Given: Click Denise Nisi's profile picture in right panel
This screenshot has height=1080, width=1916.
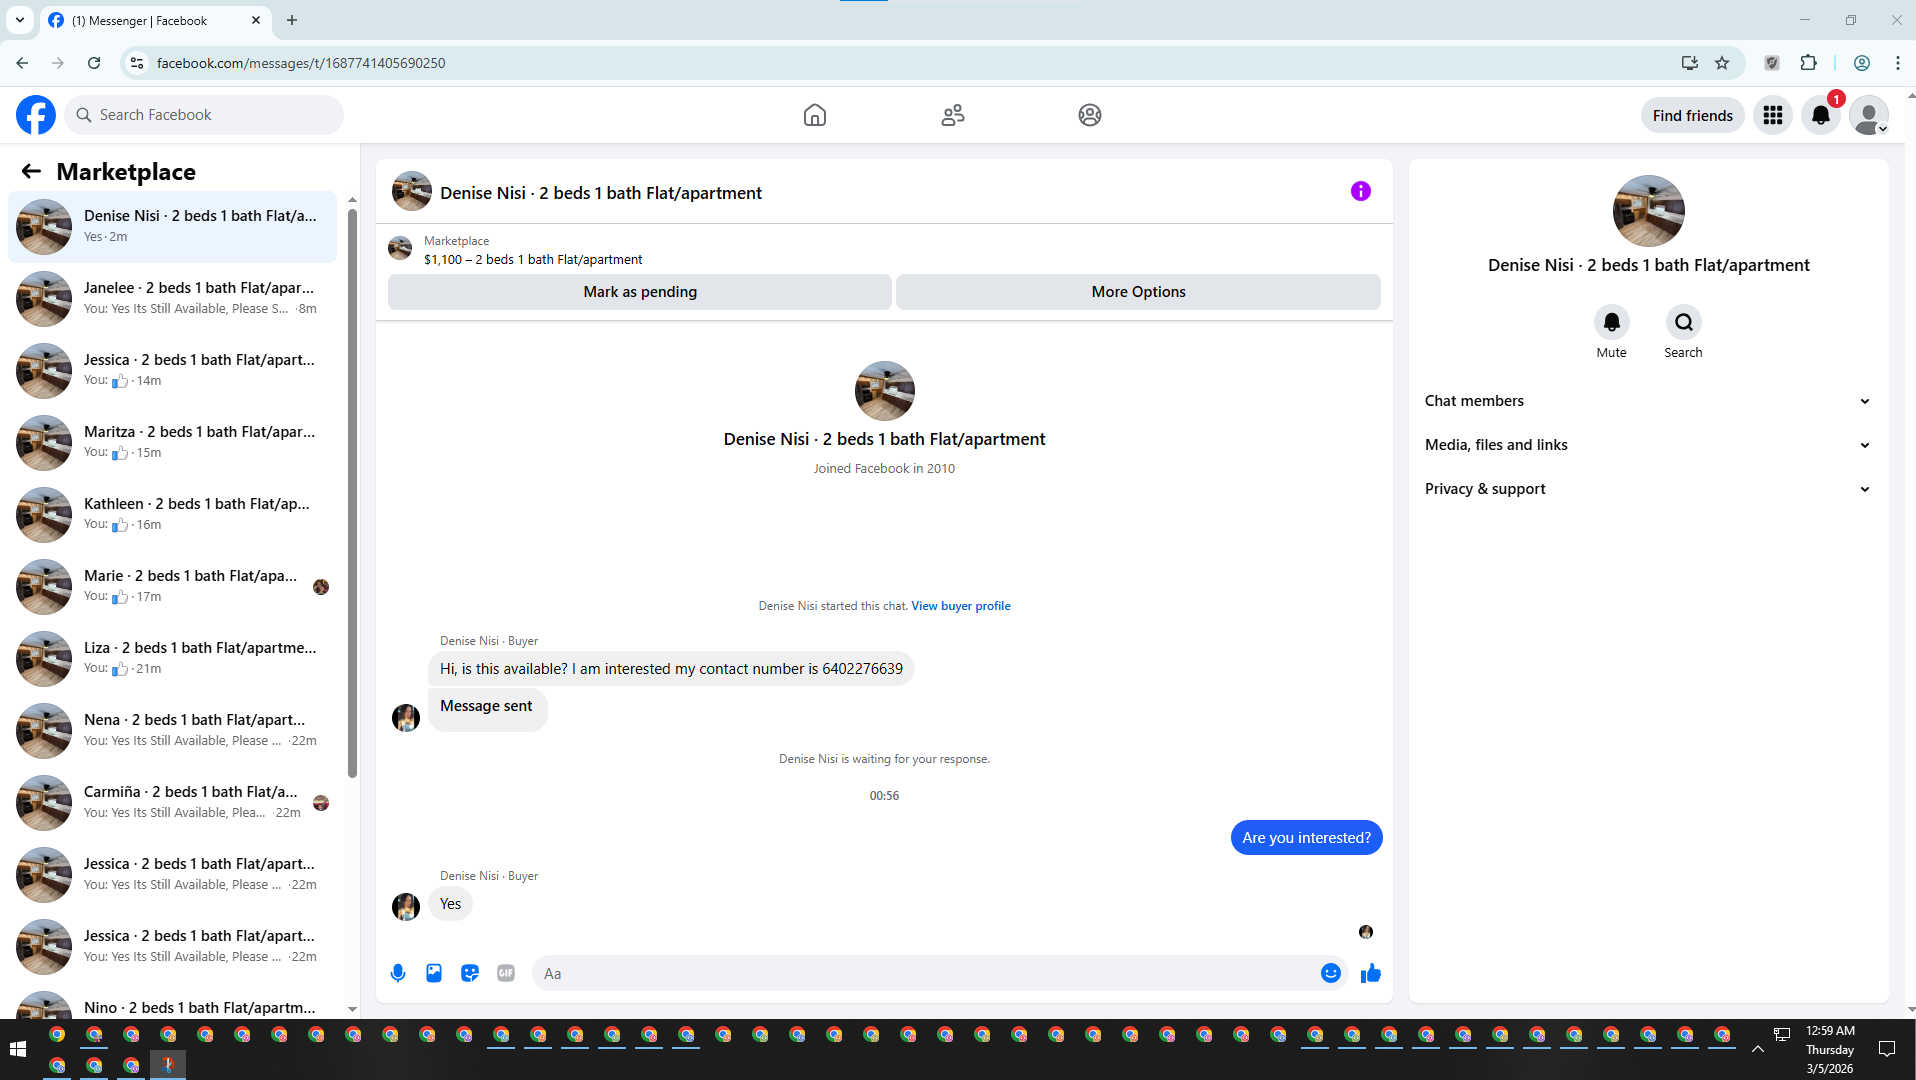Looking at the screenshot, I should click(1649, 211).
